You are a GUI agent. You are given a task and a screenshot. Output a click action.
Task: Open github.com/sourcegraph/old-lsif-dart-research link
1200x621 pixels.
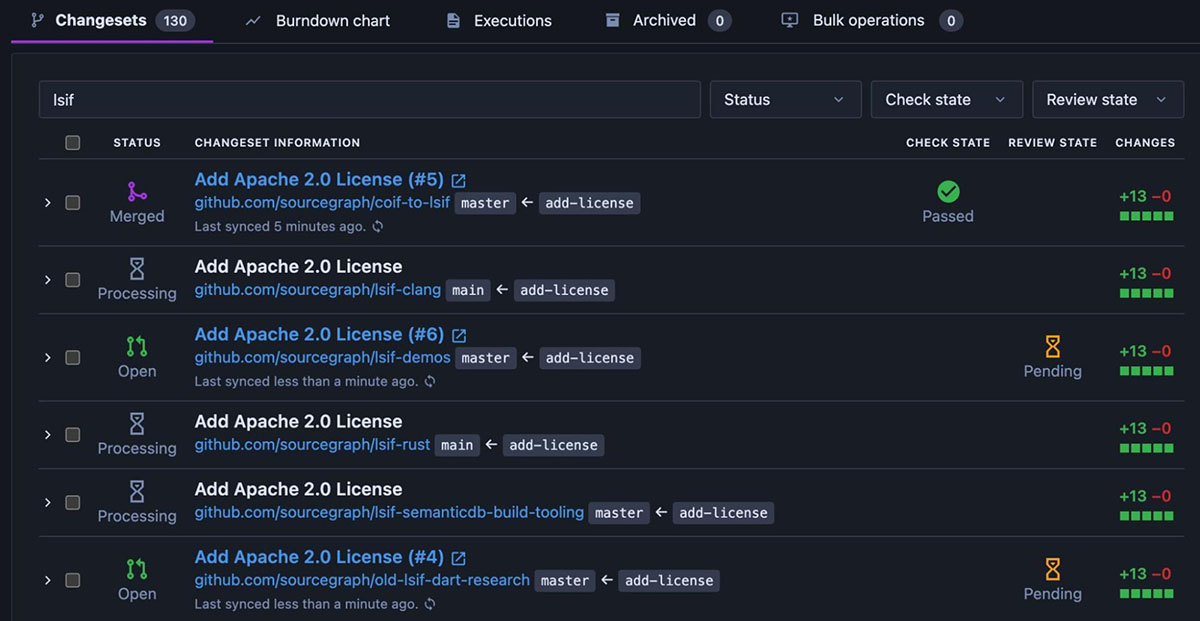coord(362,580)
